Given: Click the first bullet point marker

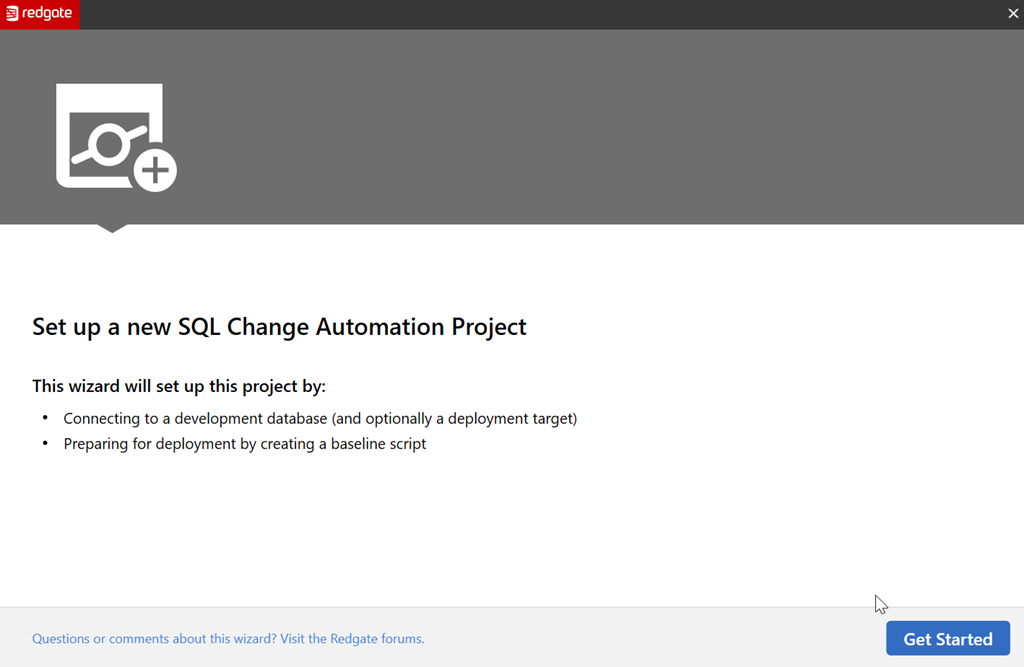Looking at the screenshot, I should tap(45, 419).
